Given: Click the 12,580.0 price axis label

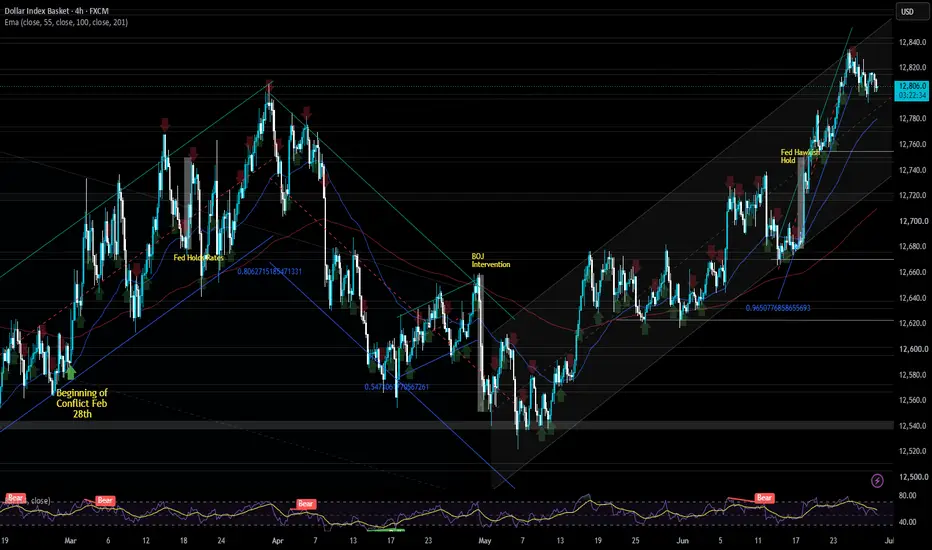Looking at the screenshot, I should tap(912, 375).
